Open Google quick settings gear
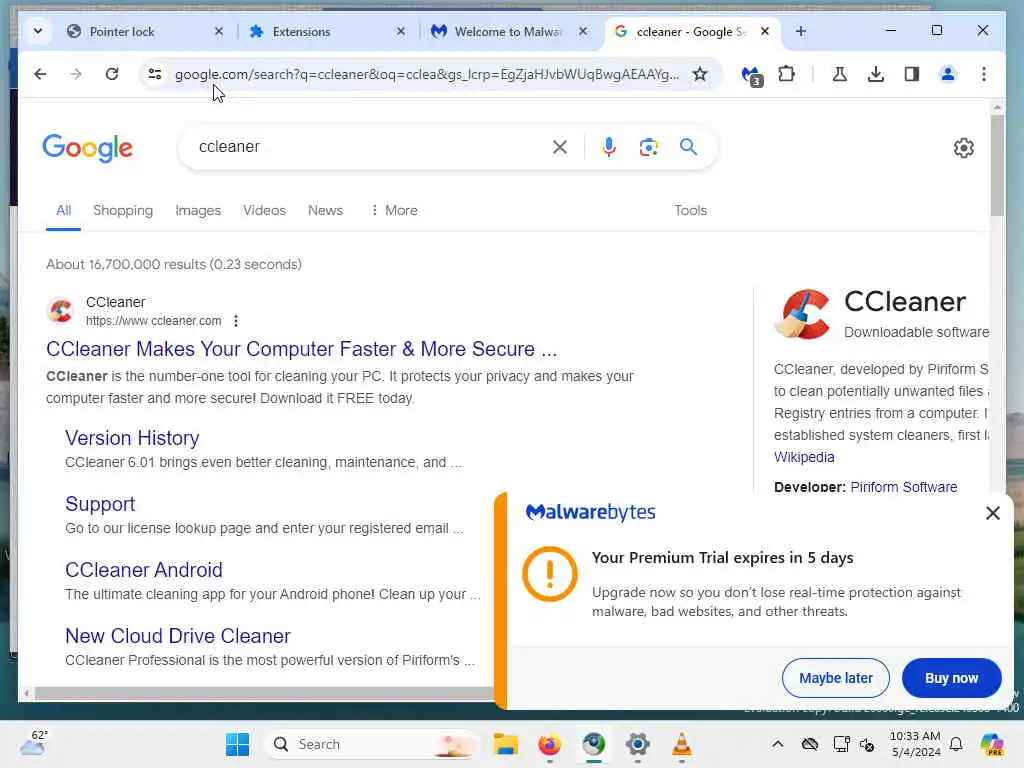1024x768 pixels. pyautogui.click(x=963, y=148)
